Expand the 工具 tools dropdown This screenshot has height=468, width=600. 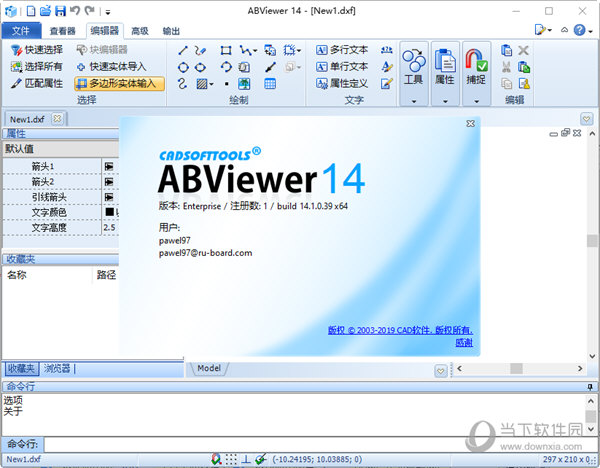coord(414,101)
